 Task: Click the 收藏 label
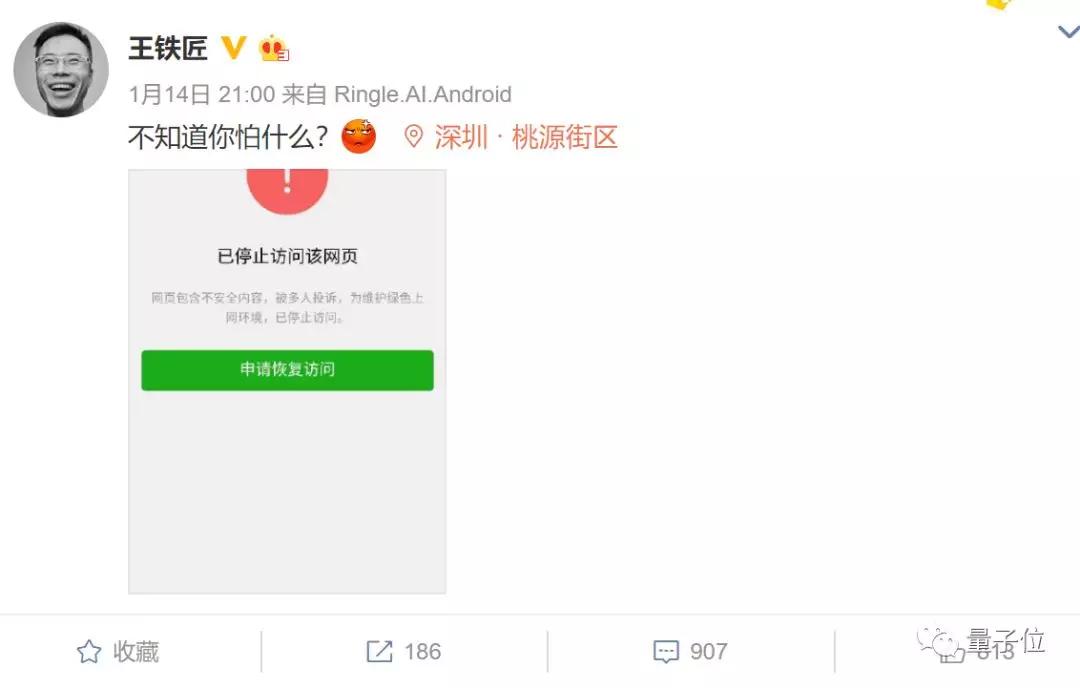[136, 651]
